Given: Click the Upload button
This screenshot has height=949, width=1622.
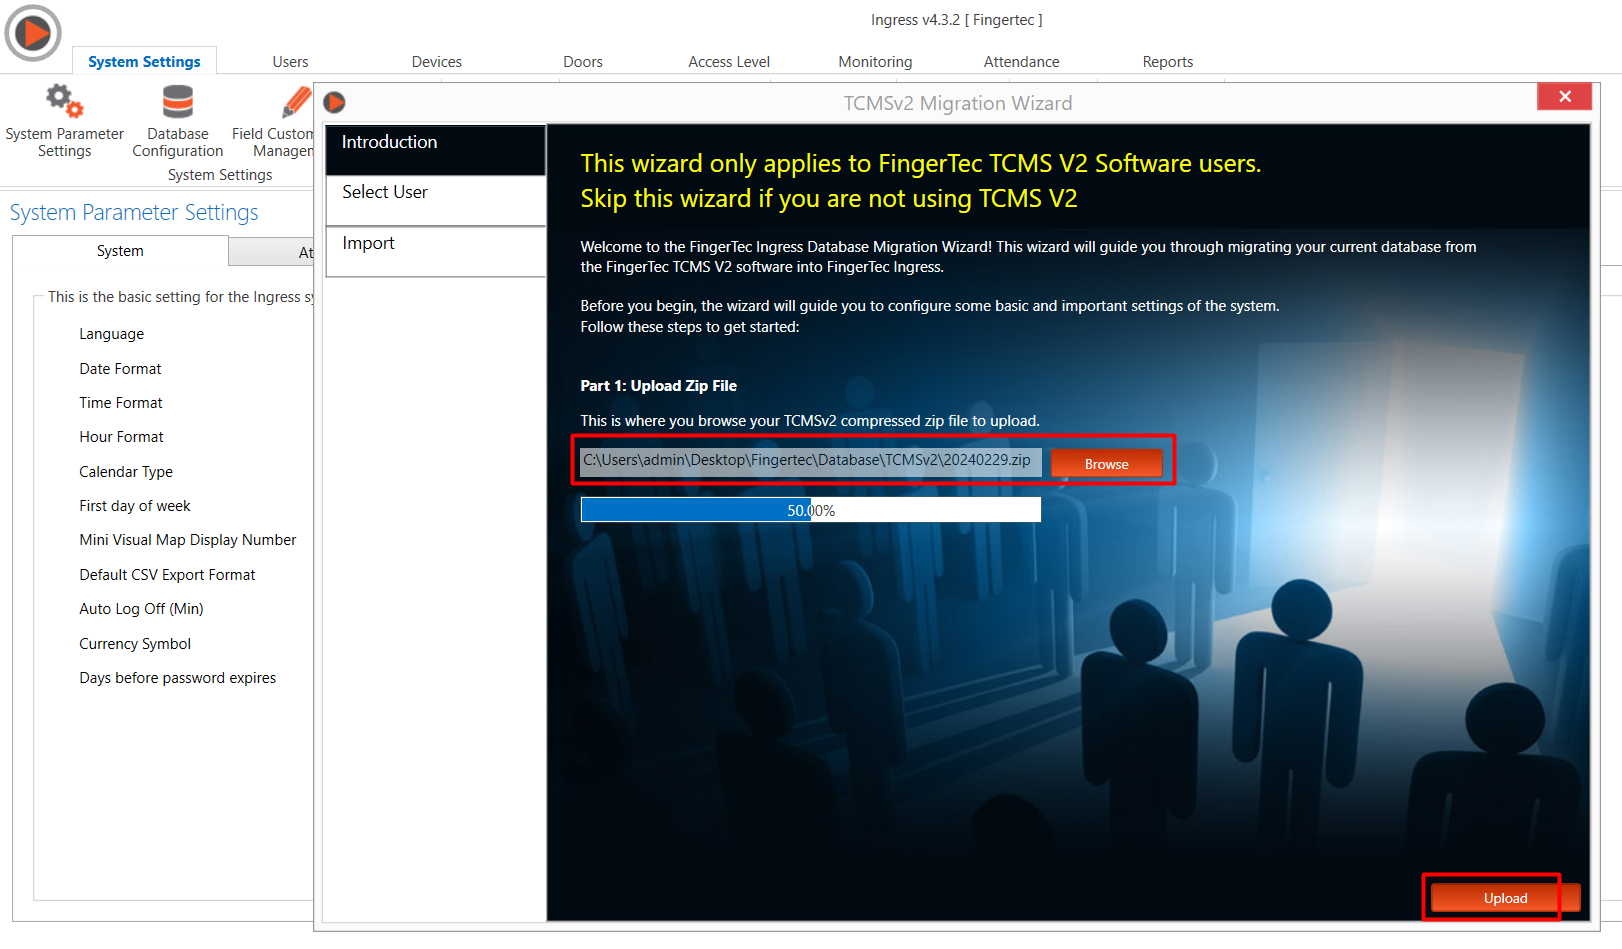Looking at the screenshot, I should click(1505, 898).
